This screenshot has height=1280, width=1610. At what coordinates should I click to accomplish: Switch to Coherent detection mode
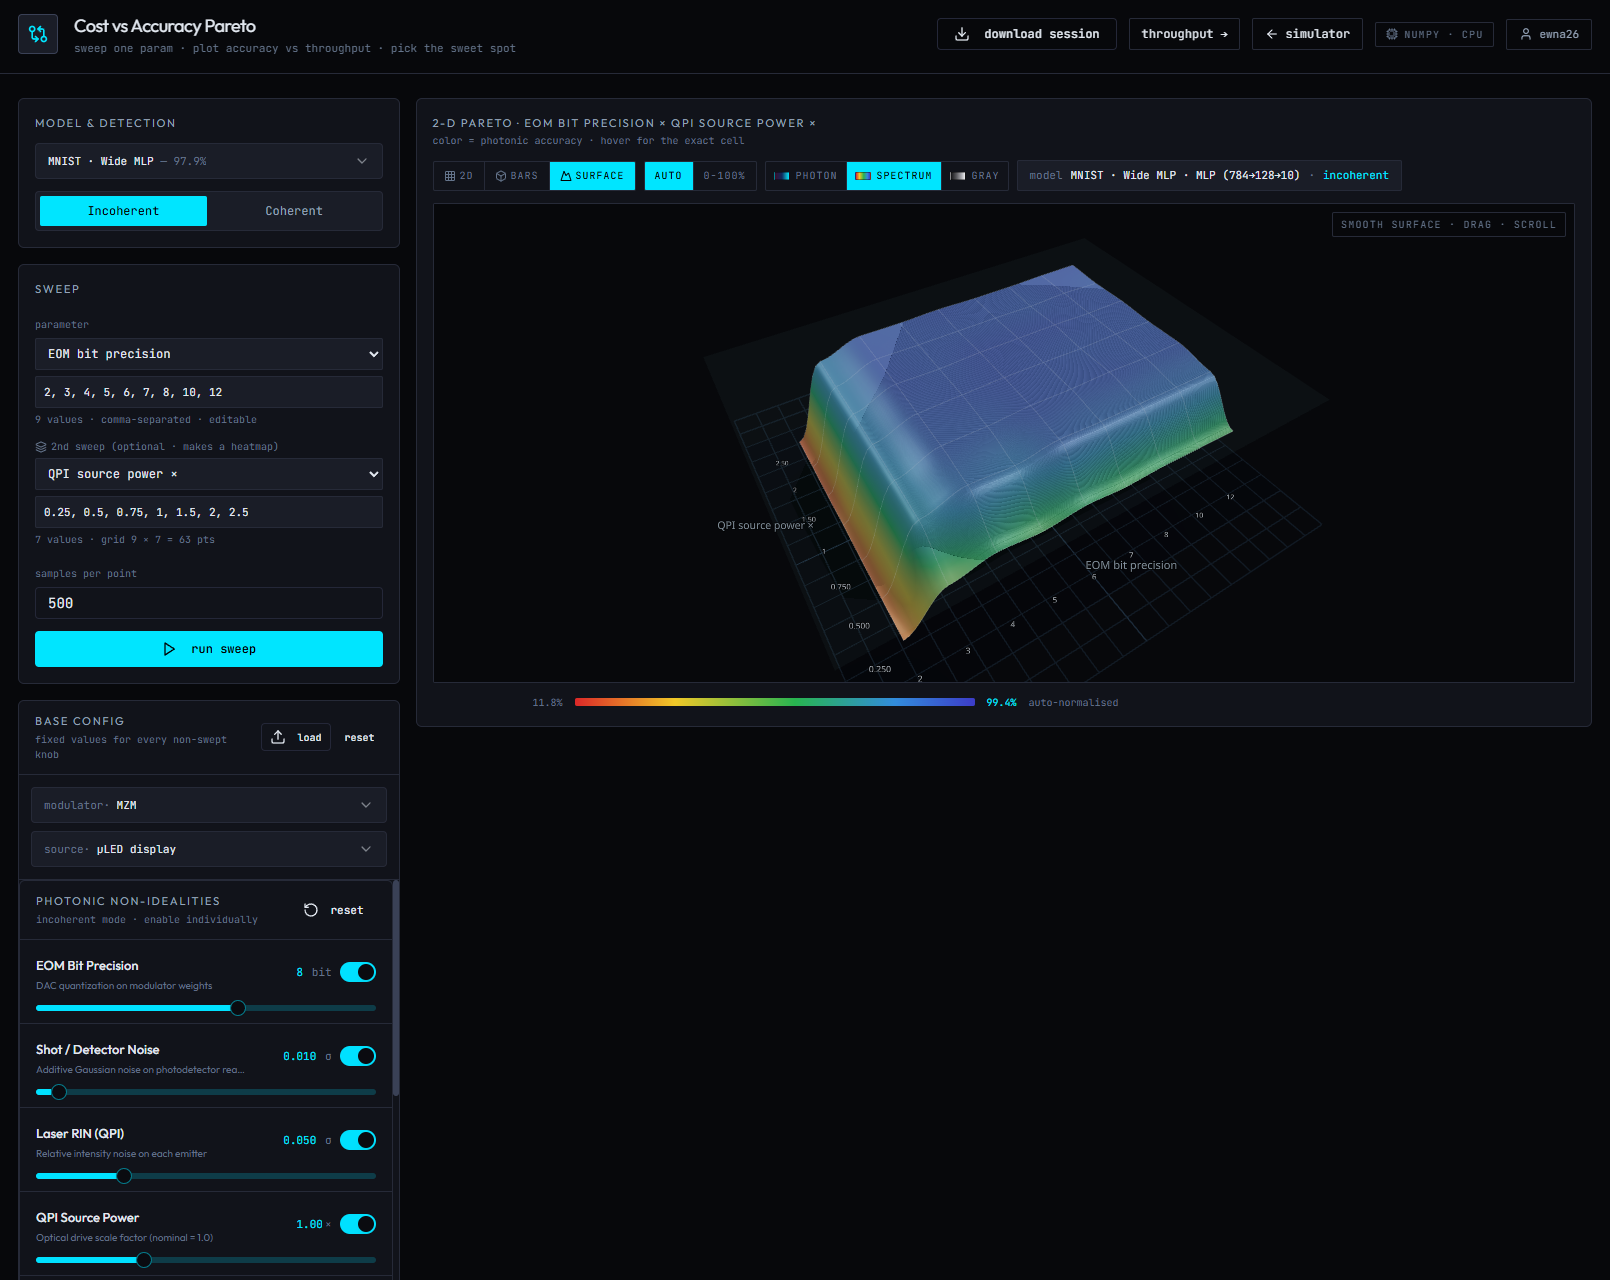point(294,211)
